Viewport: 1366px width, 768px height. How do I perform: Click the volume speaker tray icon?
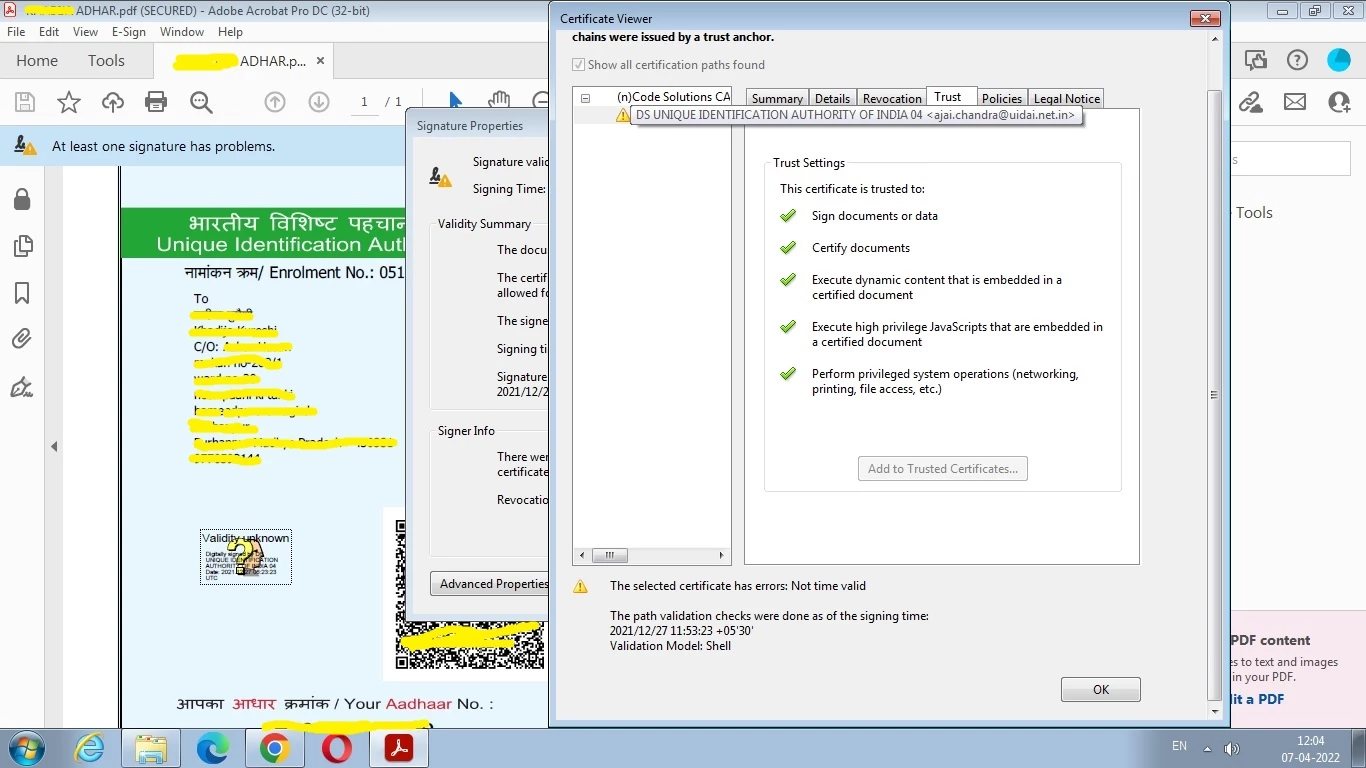1232,748
